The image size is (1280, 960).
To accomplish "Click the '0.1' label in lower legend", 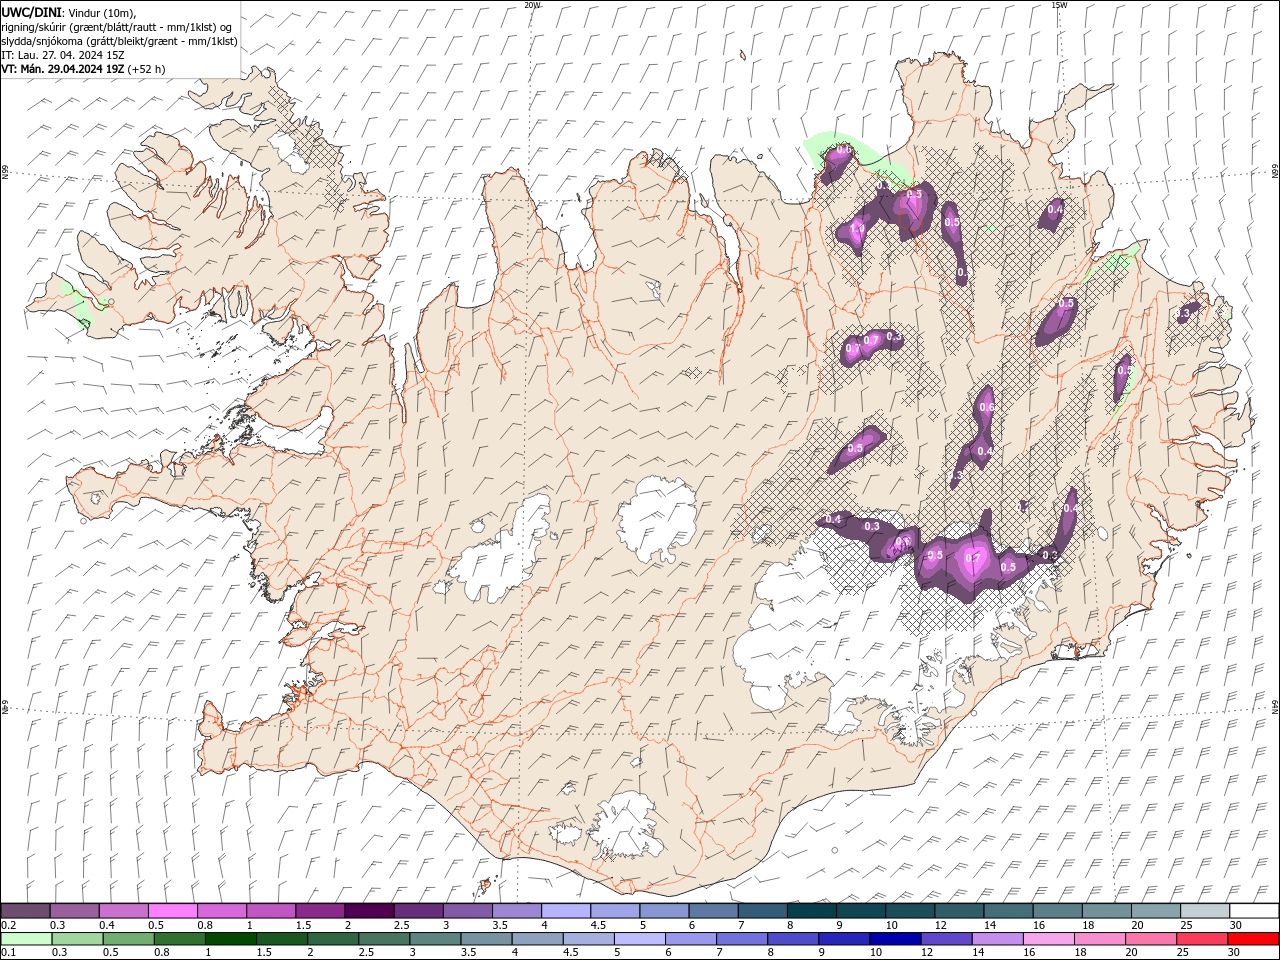I will 7,953.
